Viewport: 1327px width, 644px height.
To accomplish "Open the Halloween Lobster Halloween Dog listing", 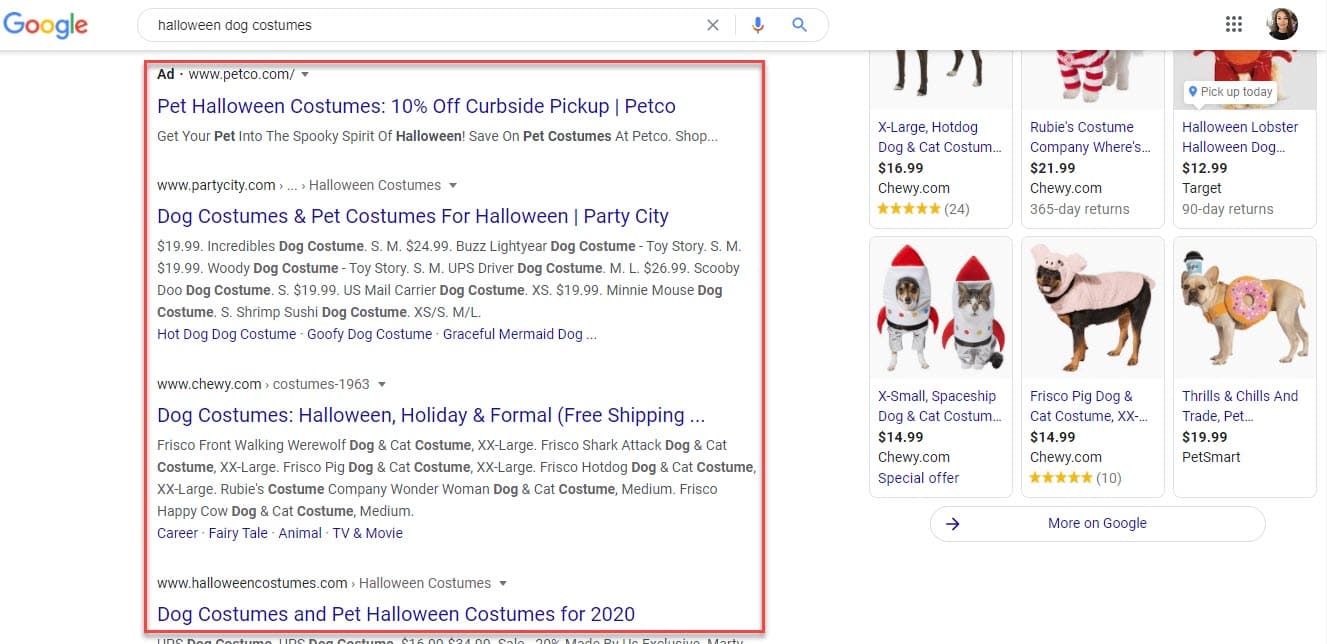I will (1240, 137).
